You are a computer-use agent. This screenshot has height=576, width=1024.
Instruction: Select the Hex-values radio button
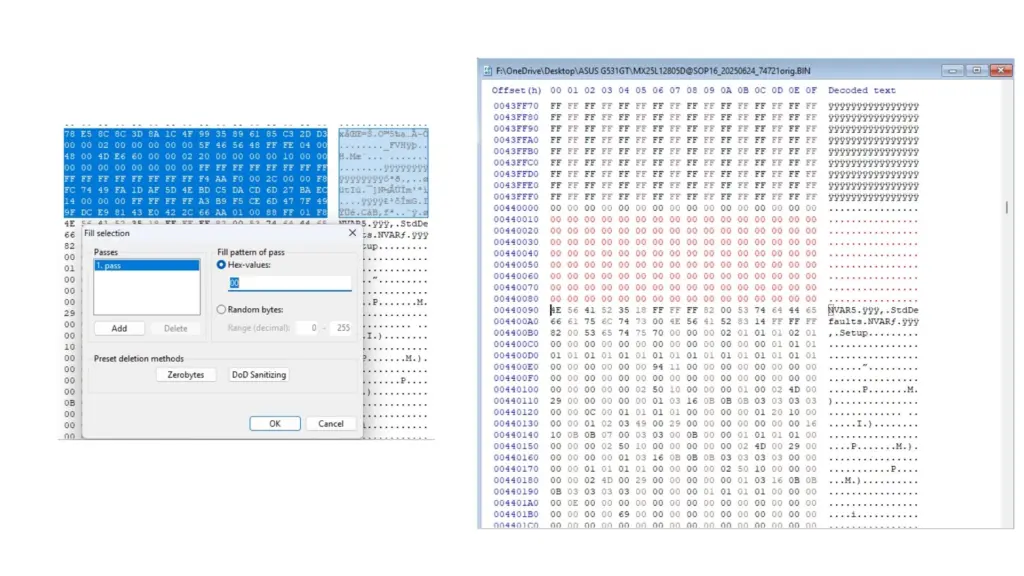pos(221,264)
